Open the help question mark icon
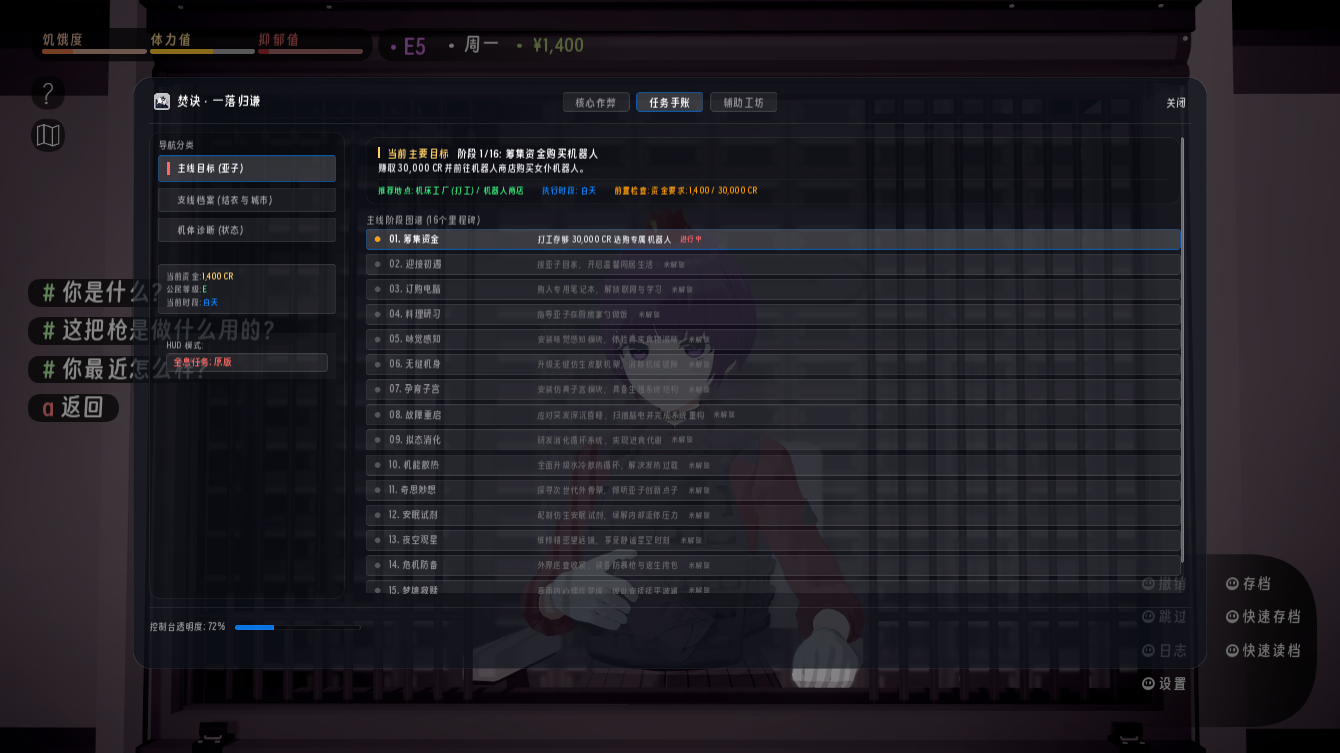Screen dimensions: 1340x753 coord(48,93)
